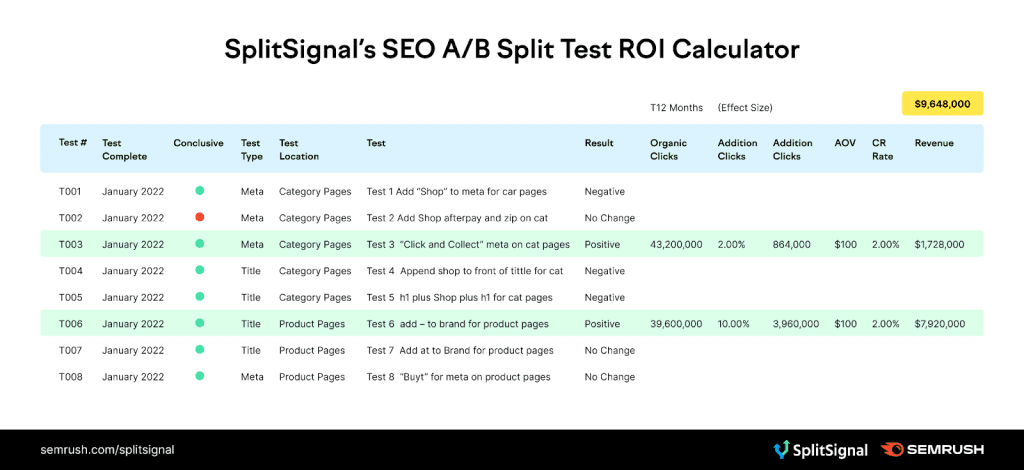This screenshot has width=1024, height=470.
Task: Click the green conclusive dot for T001
Action: [x=199, y=190]
